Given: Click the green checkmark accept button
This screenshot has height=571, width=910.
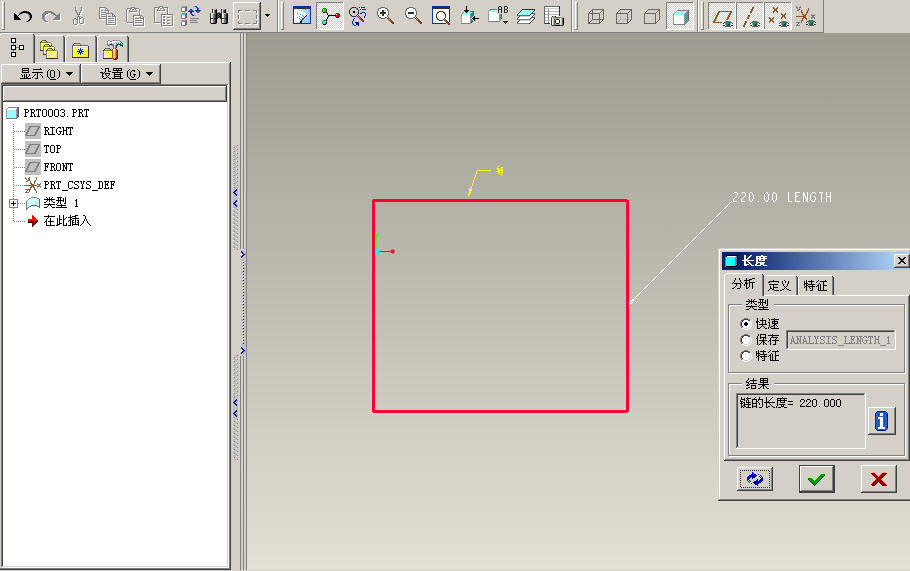Looking at the screenshot, I should [816, 479].
